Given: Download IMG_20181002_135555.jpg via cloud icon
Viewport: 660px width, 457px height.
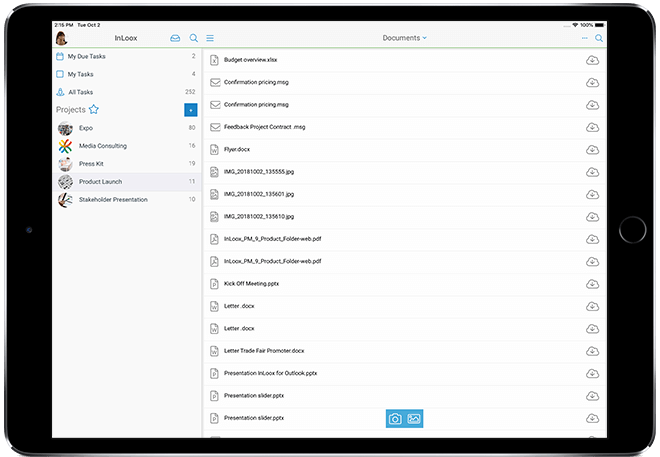Looking at the screenshot, I should (x=592, y=172).
